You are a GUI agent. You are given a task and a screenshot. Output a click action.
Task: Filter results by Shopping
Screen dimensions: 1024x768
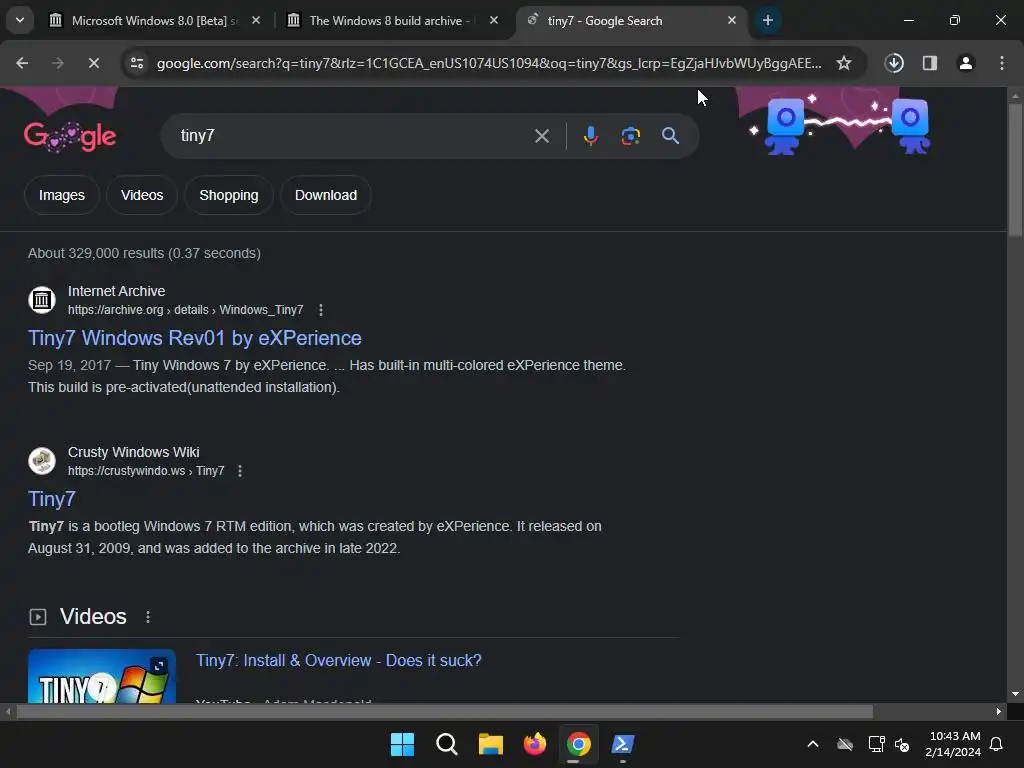pos(229,195)
